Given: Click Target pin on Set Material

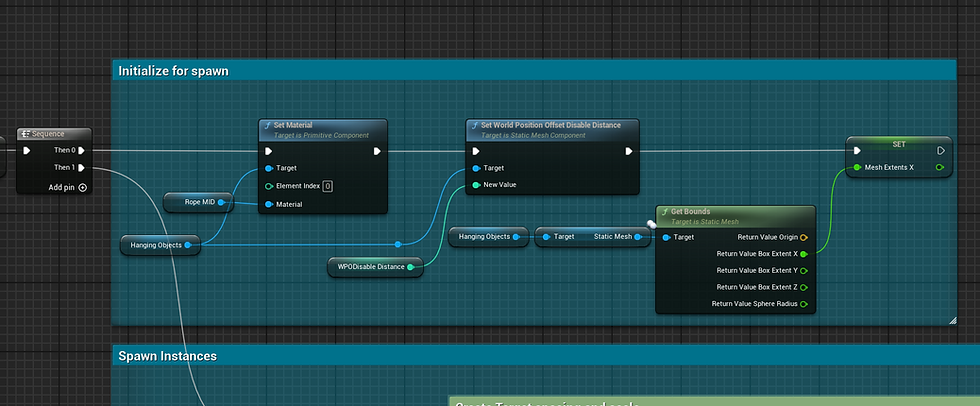Looking at the screenshot, I should pyautogui.click(x=269, y=168).
